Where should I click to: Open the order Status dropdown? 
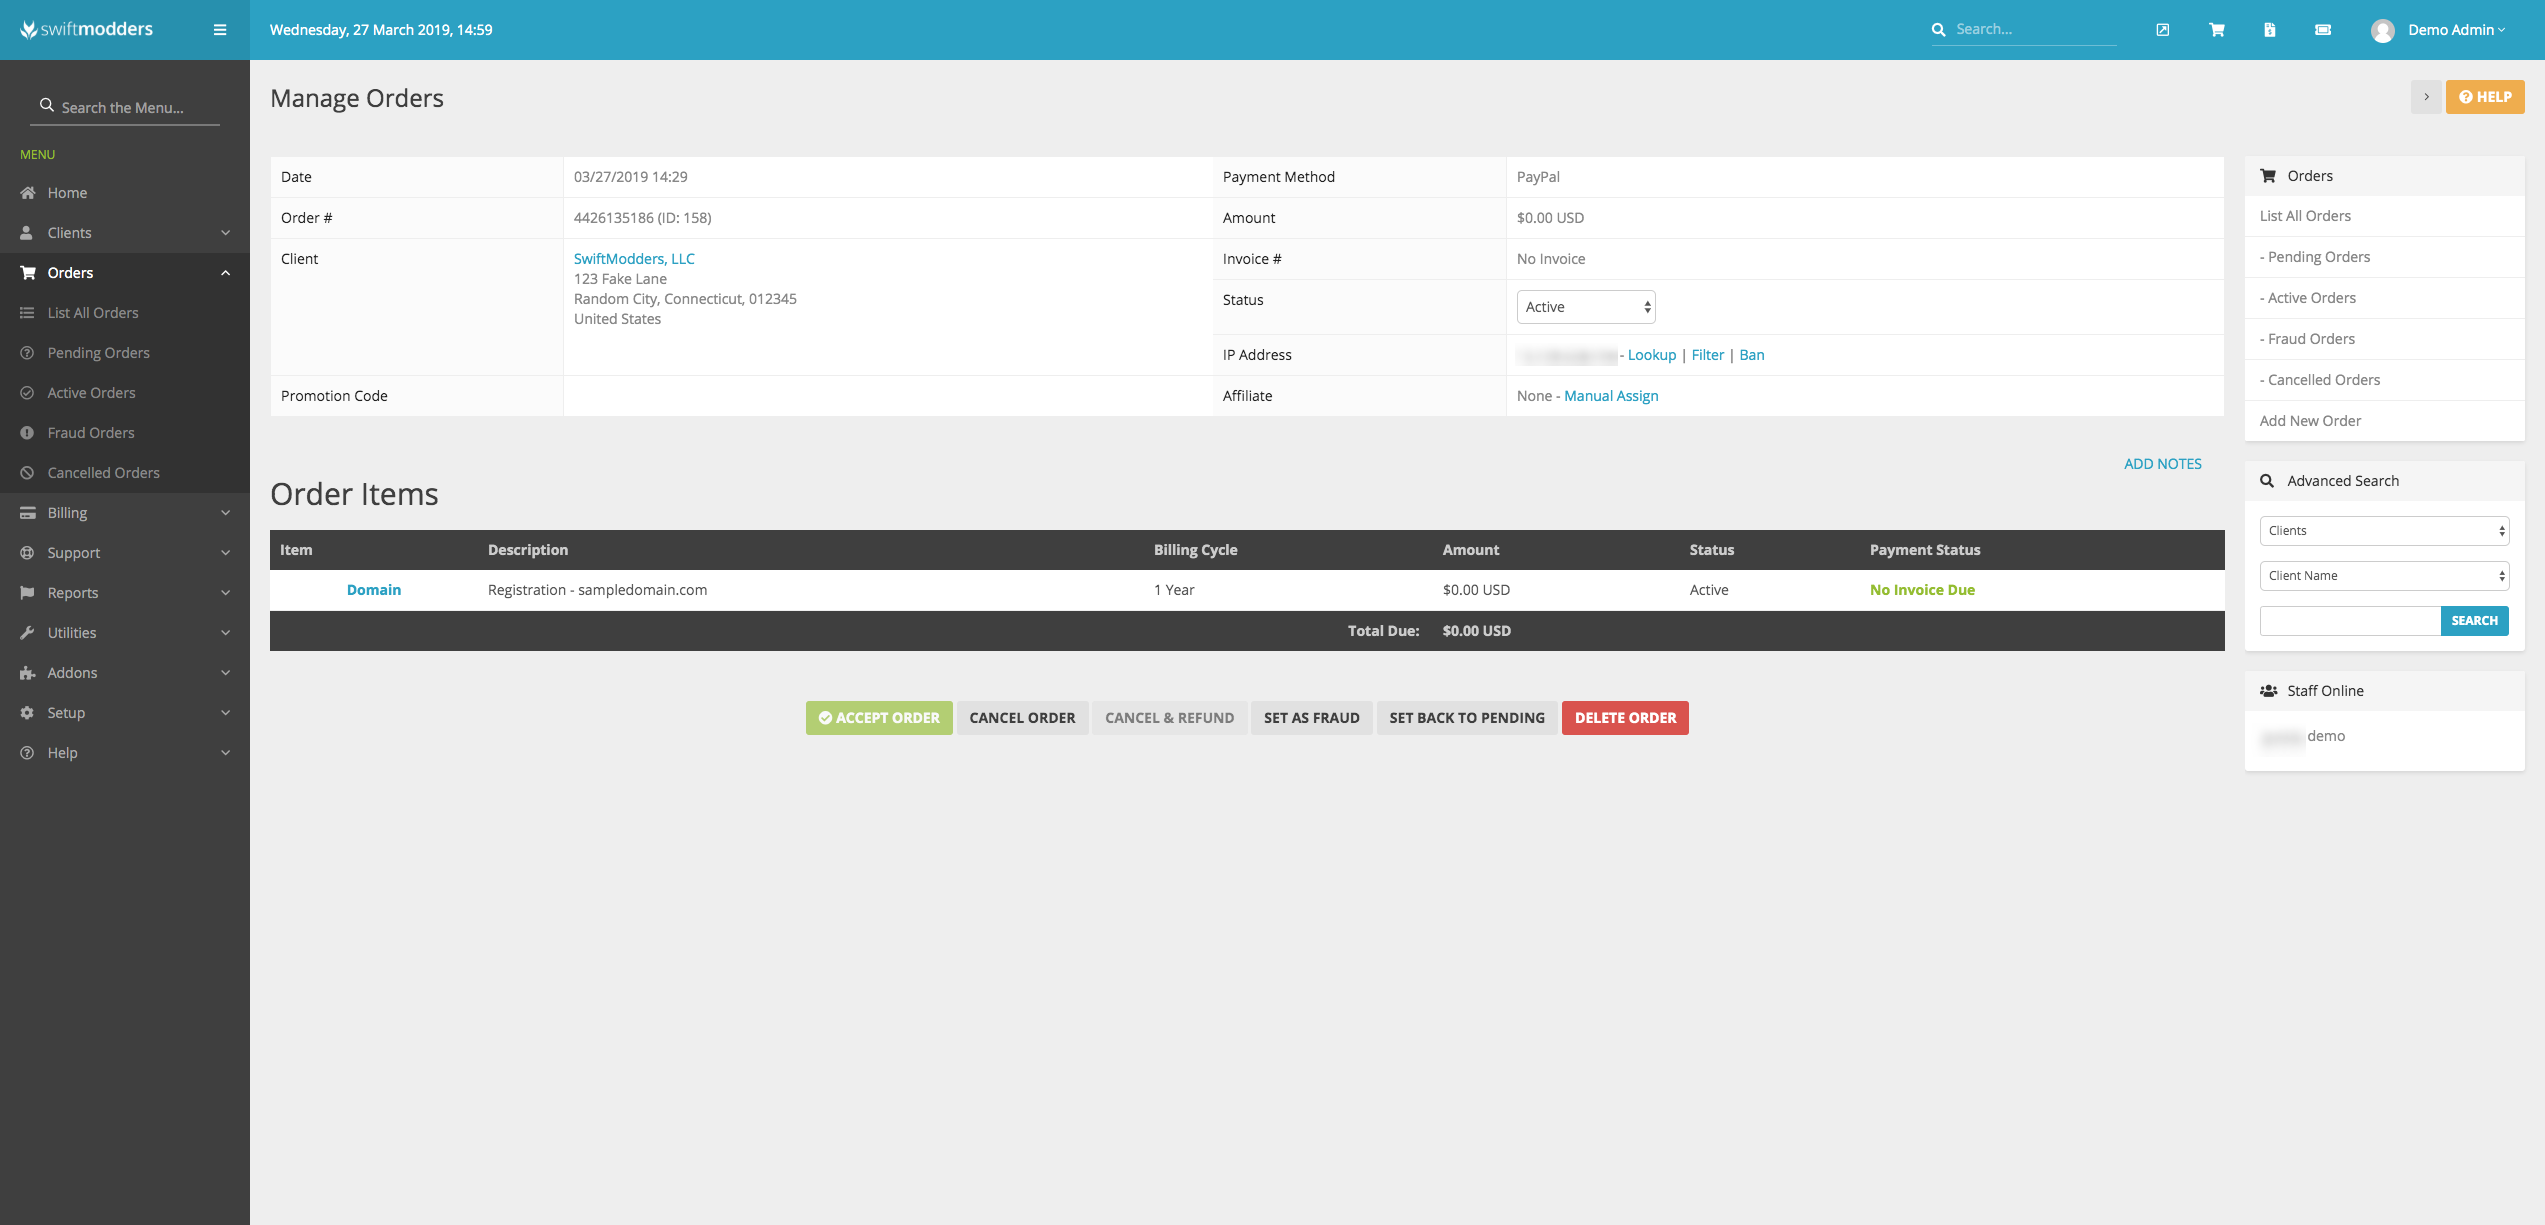(x=1585, y=307)
